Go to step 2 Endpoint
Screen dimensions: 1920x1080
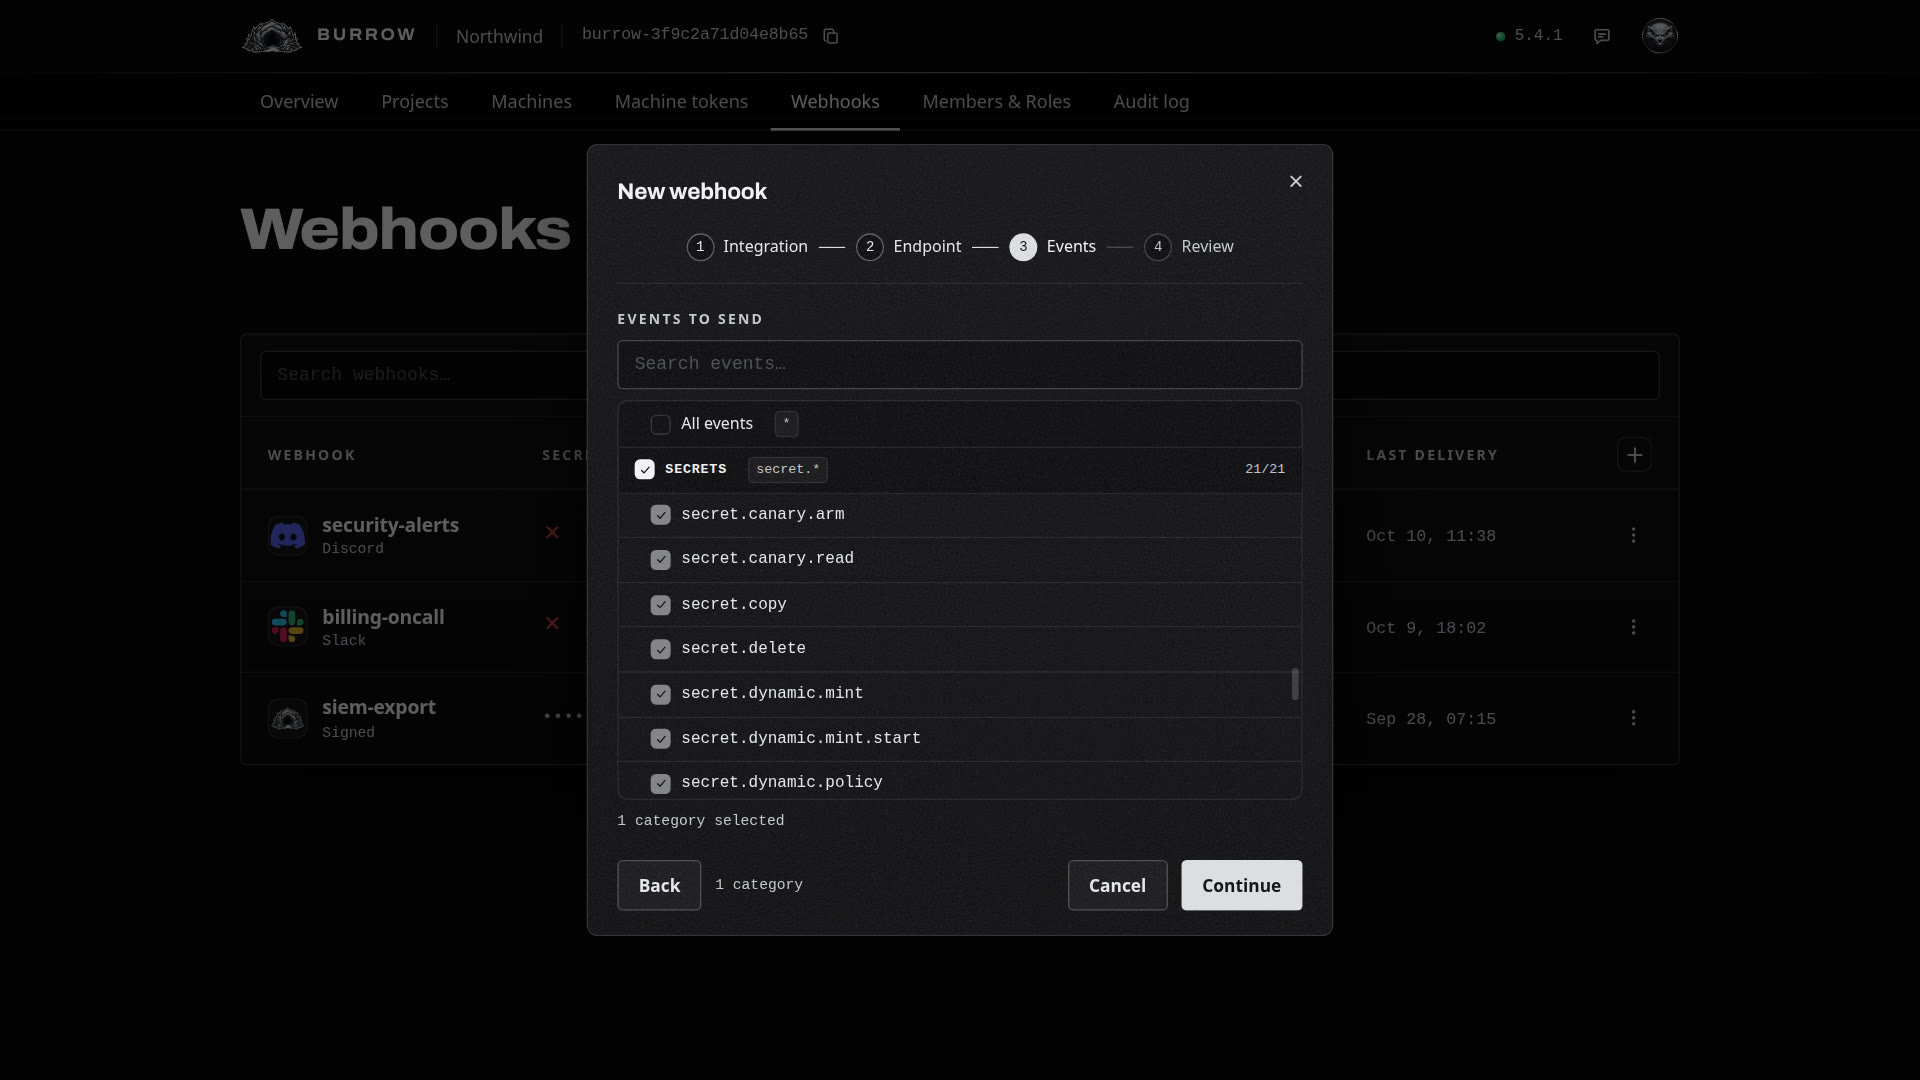909,247
